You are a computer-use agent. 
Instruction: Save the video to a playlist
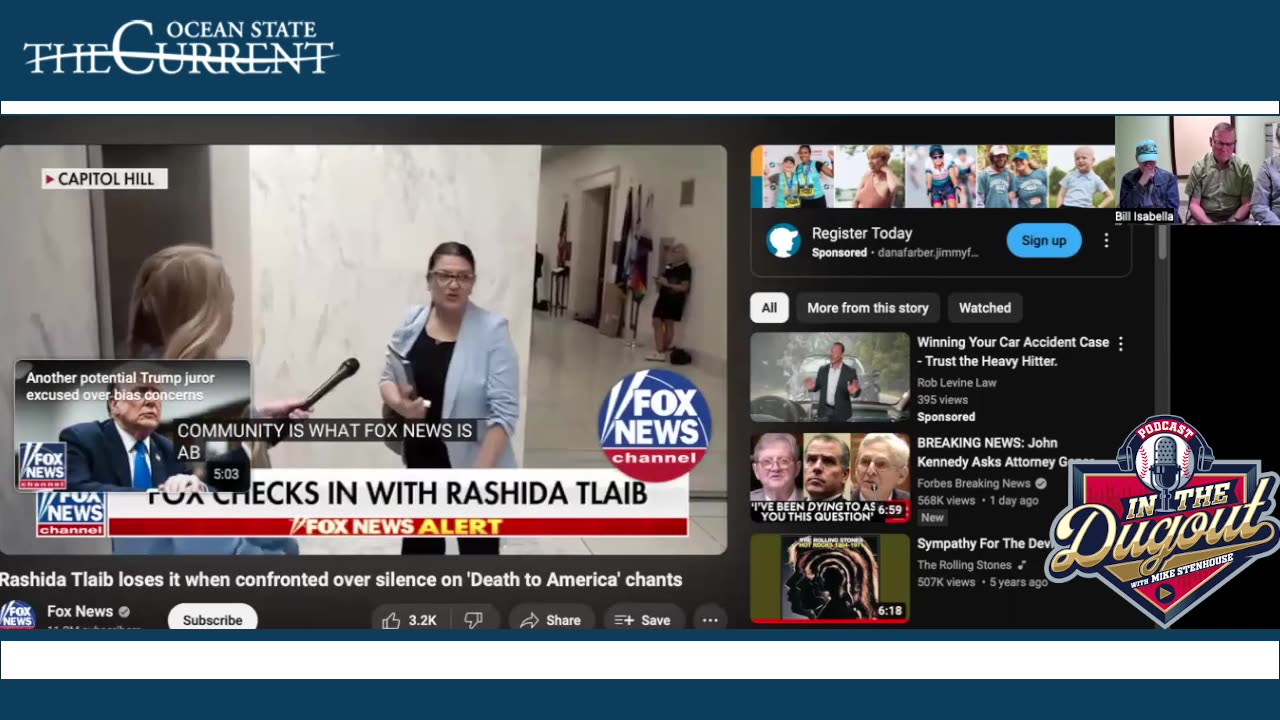click(x=643, y=620)
